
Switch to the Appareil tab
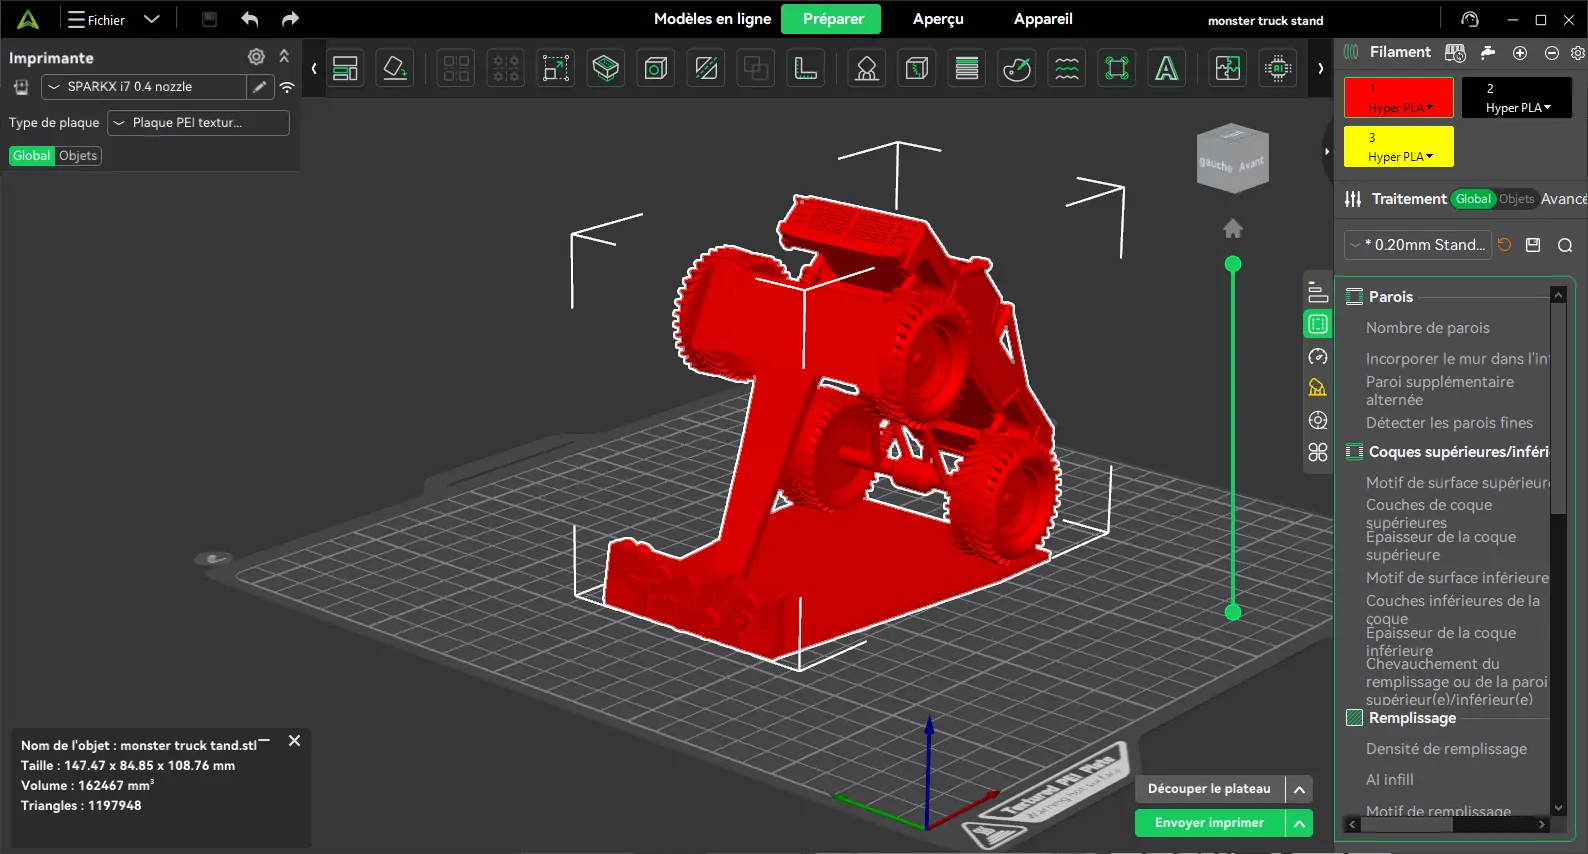point(1043,19)
